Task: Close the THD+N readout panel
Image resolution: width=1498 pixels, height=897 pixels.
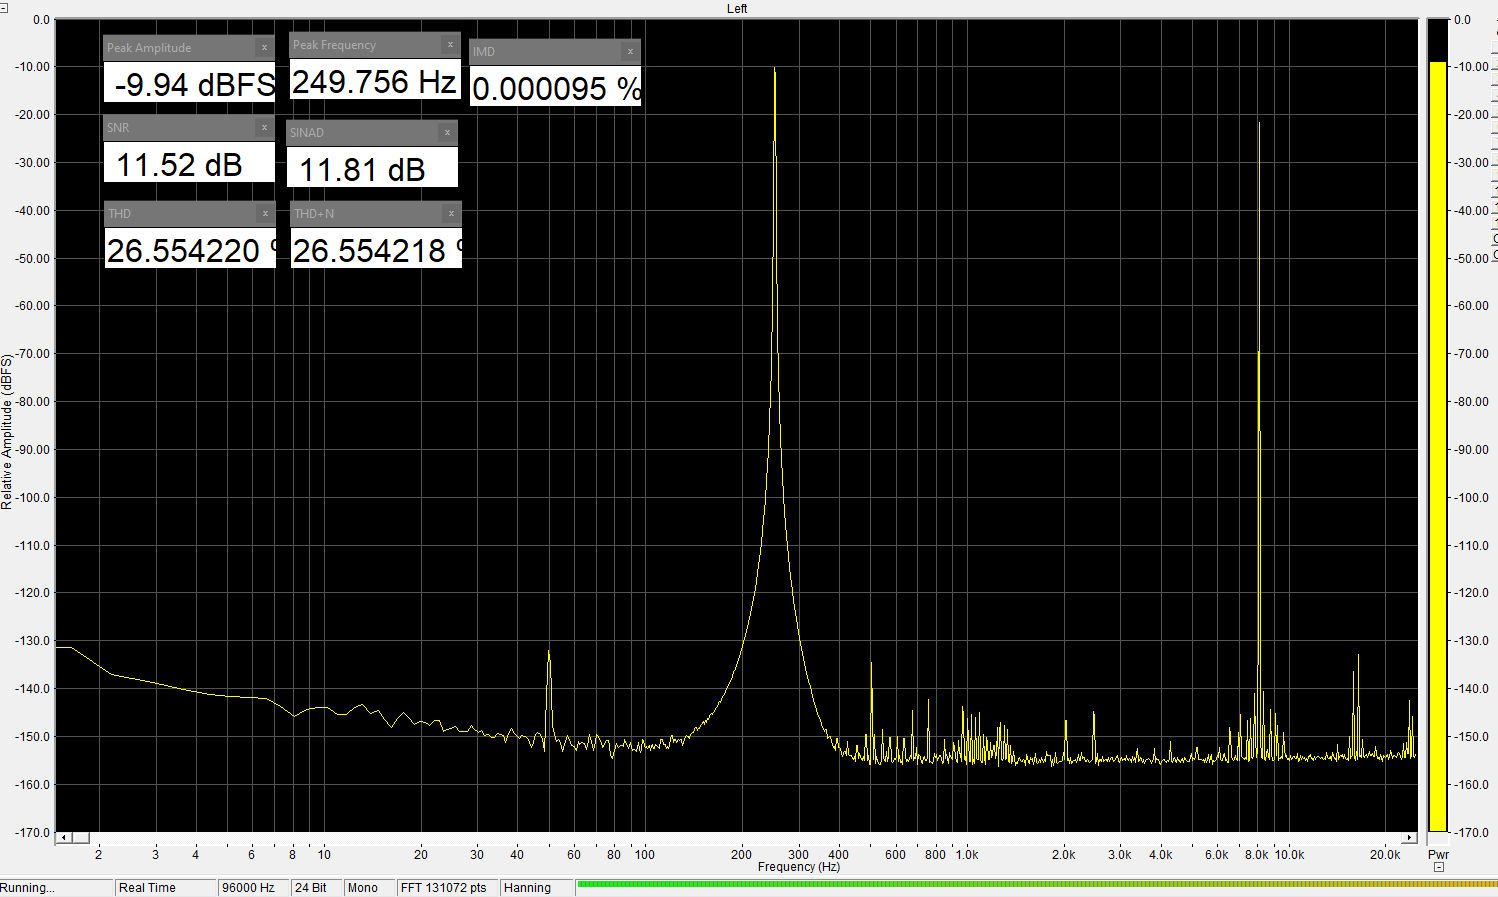Action: (x=451, y=213)
